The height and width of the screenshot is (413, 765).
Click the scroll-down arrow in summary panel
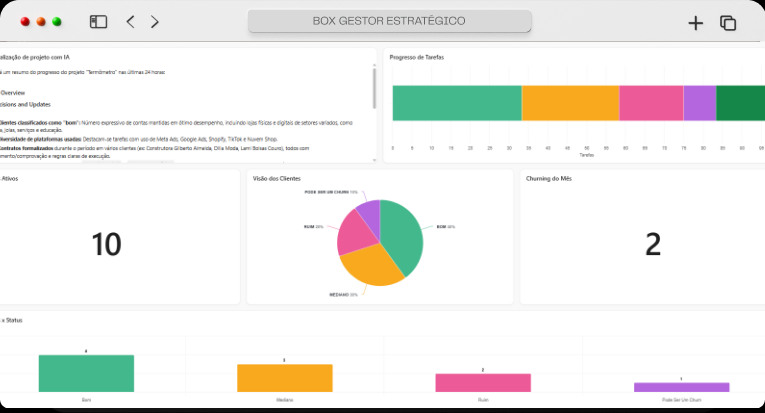click(374, 160)
